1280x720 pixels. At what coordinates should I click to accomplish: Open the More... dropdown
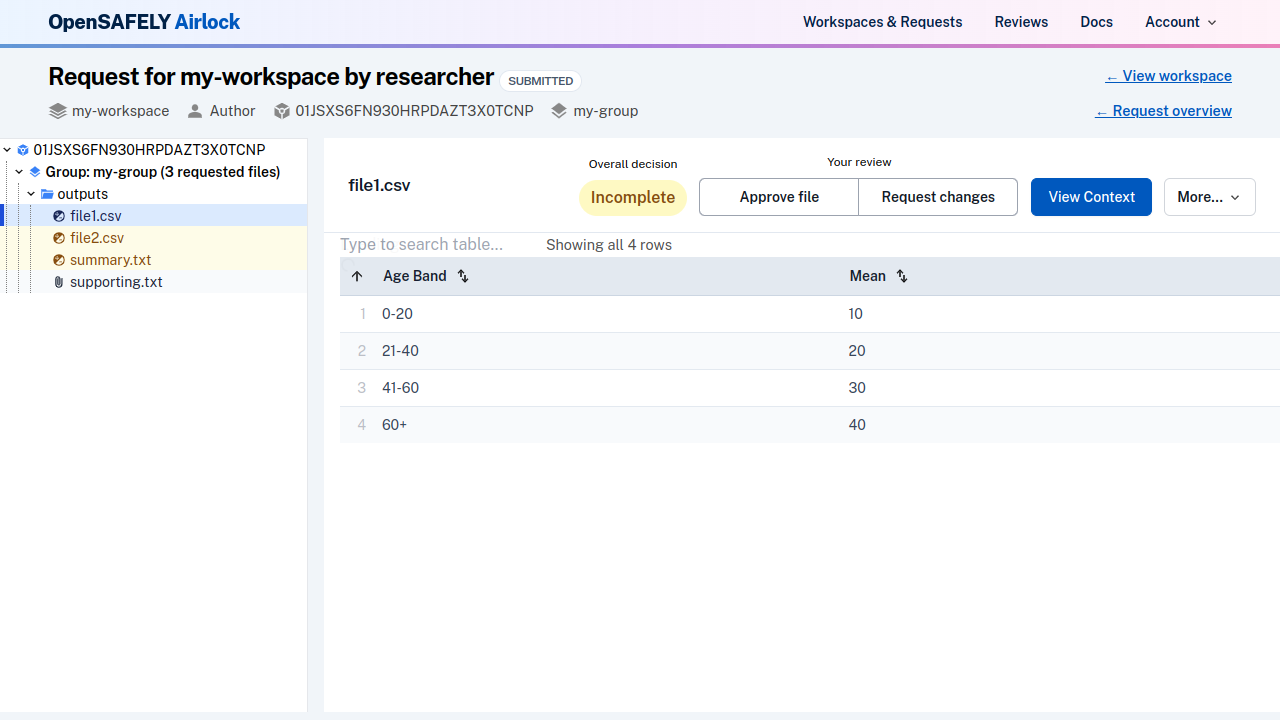tap(1209, 197)
